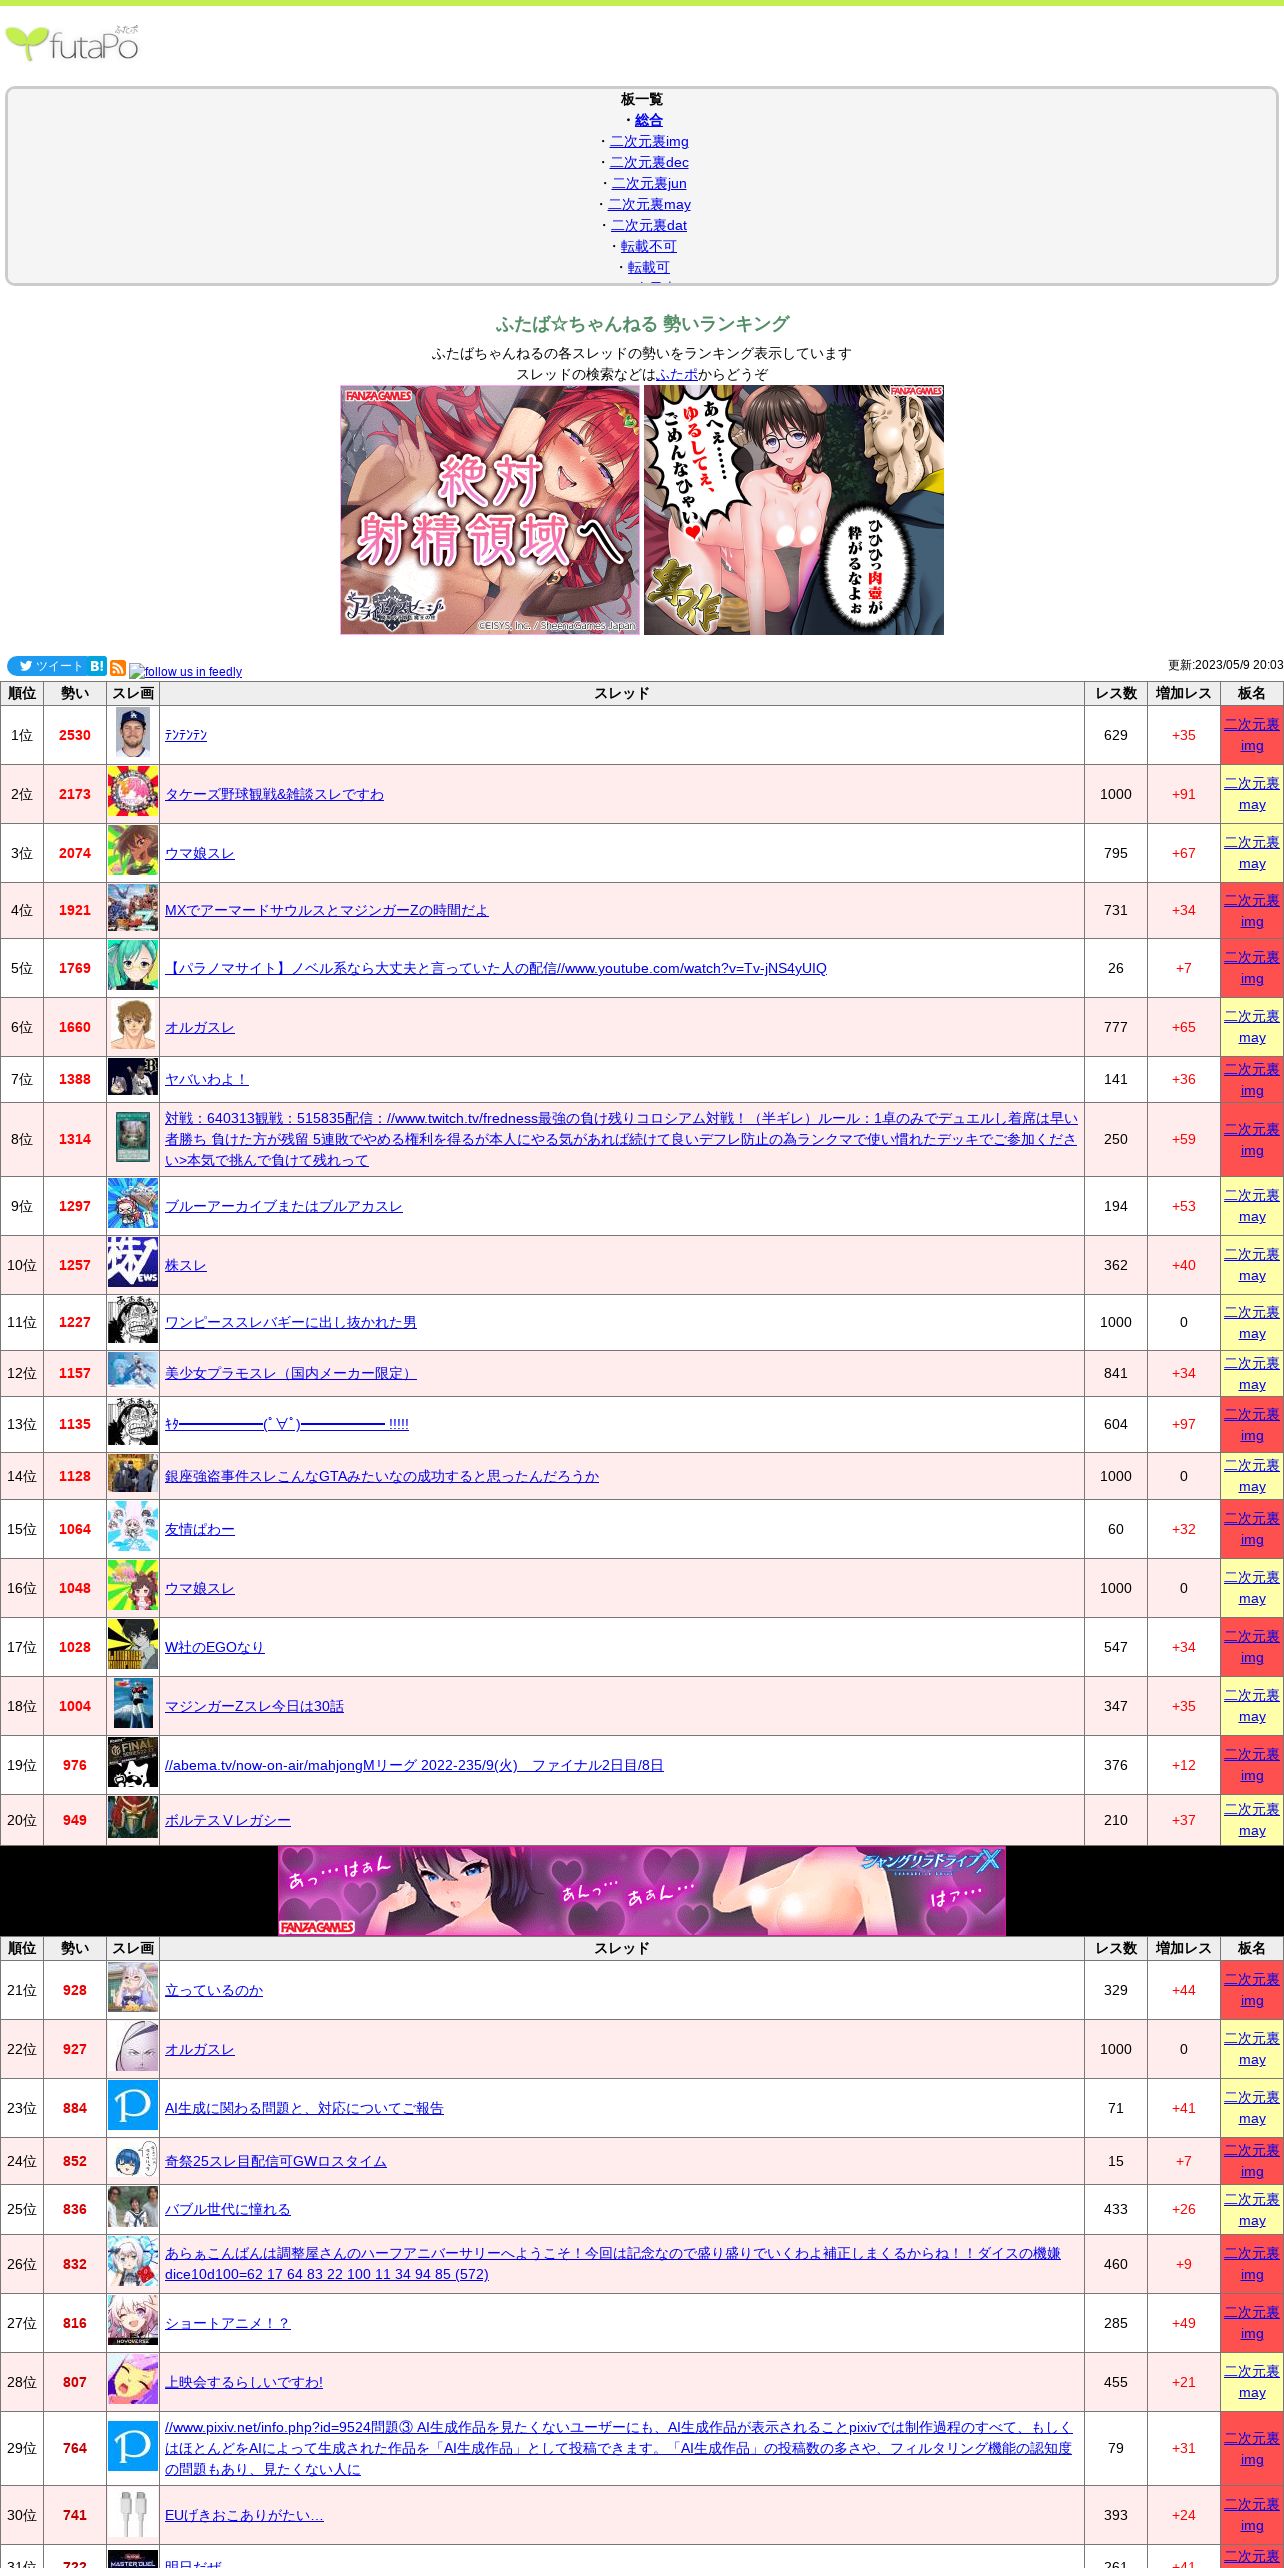The height and width of the screenshot is (2568, 1284).
Task: Open thumbnail of 美少女プラモスレ thread
Action: [133, 1372]
